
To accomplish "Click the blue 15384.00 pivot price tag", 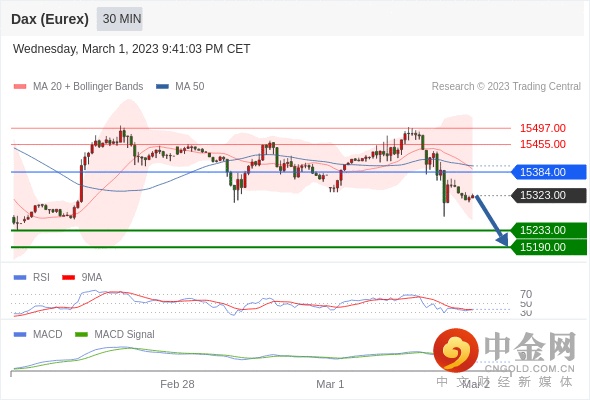I will click(549, 172).
